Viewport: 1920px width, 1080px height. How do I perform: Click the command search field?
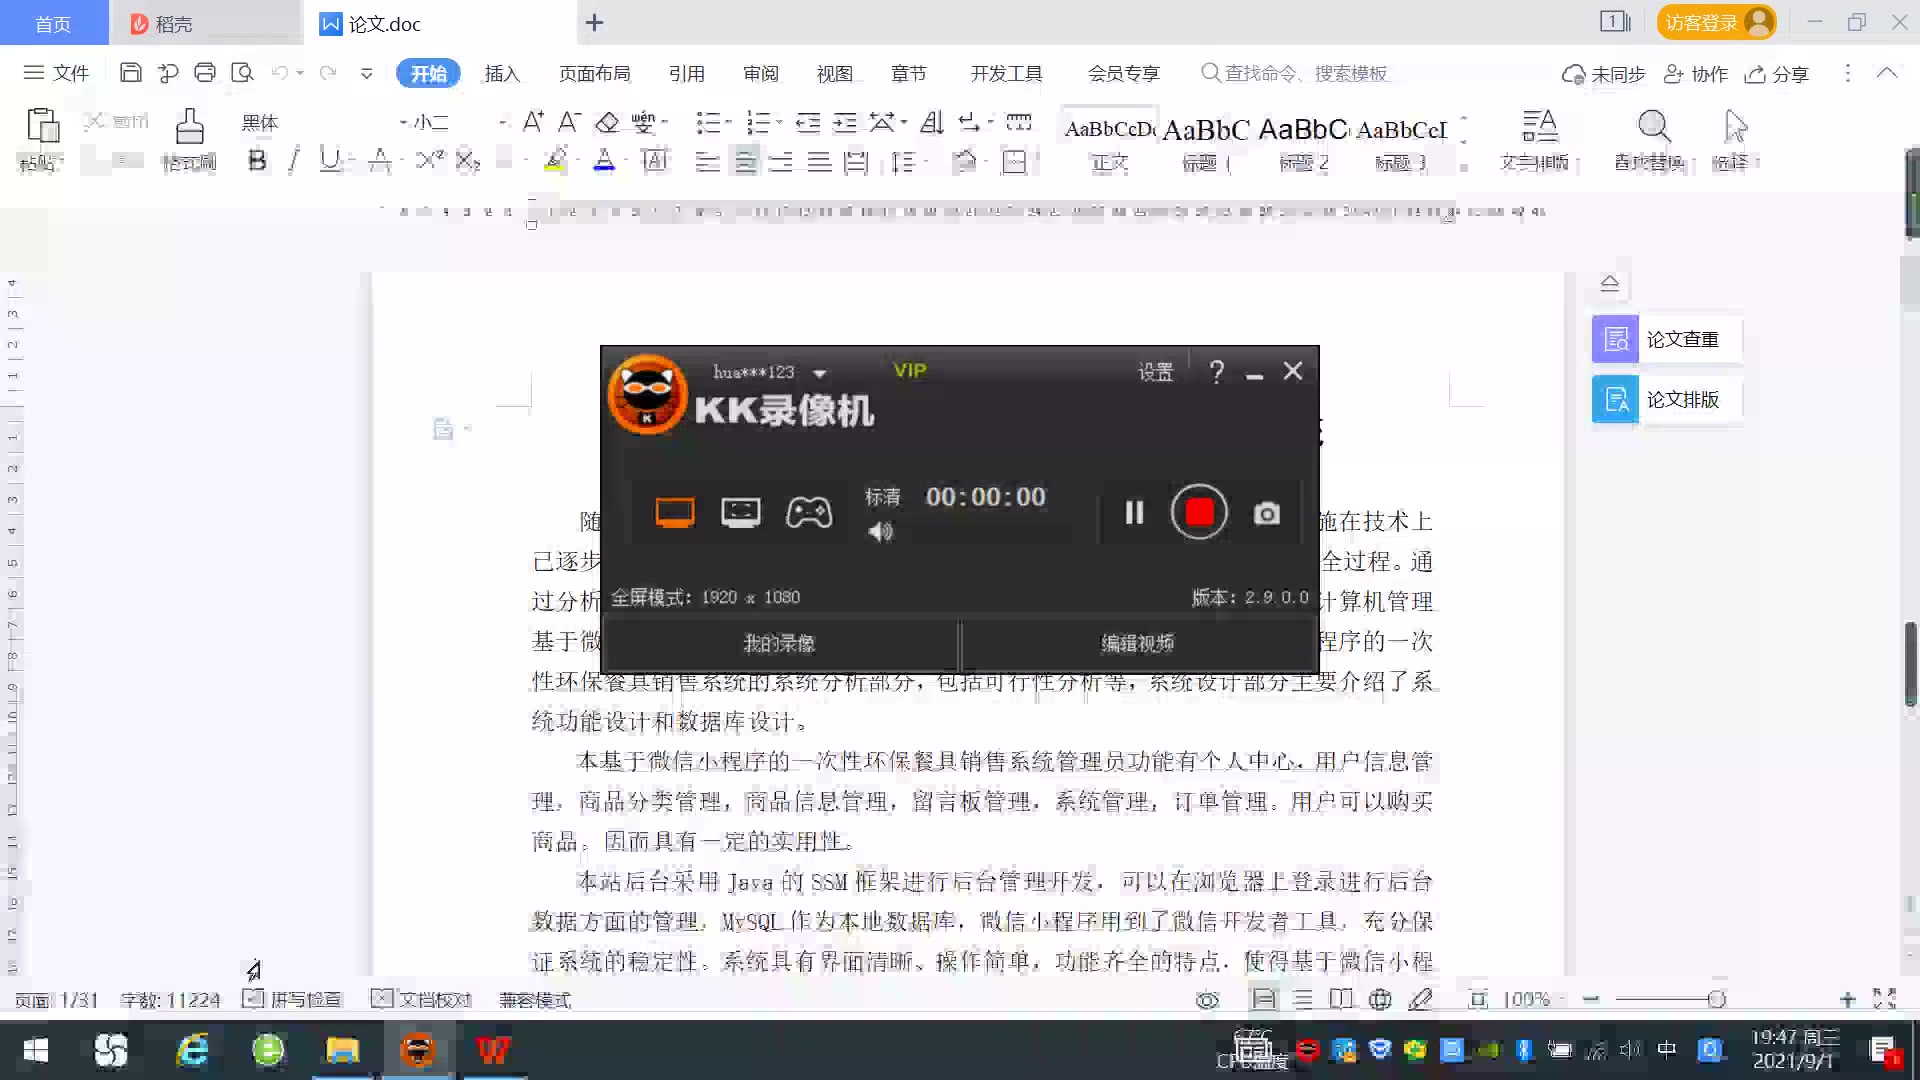[x=1295, y=73]
